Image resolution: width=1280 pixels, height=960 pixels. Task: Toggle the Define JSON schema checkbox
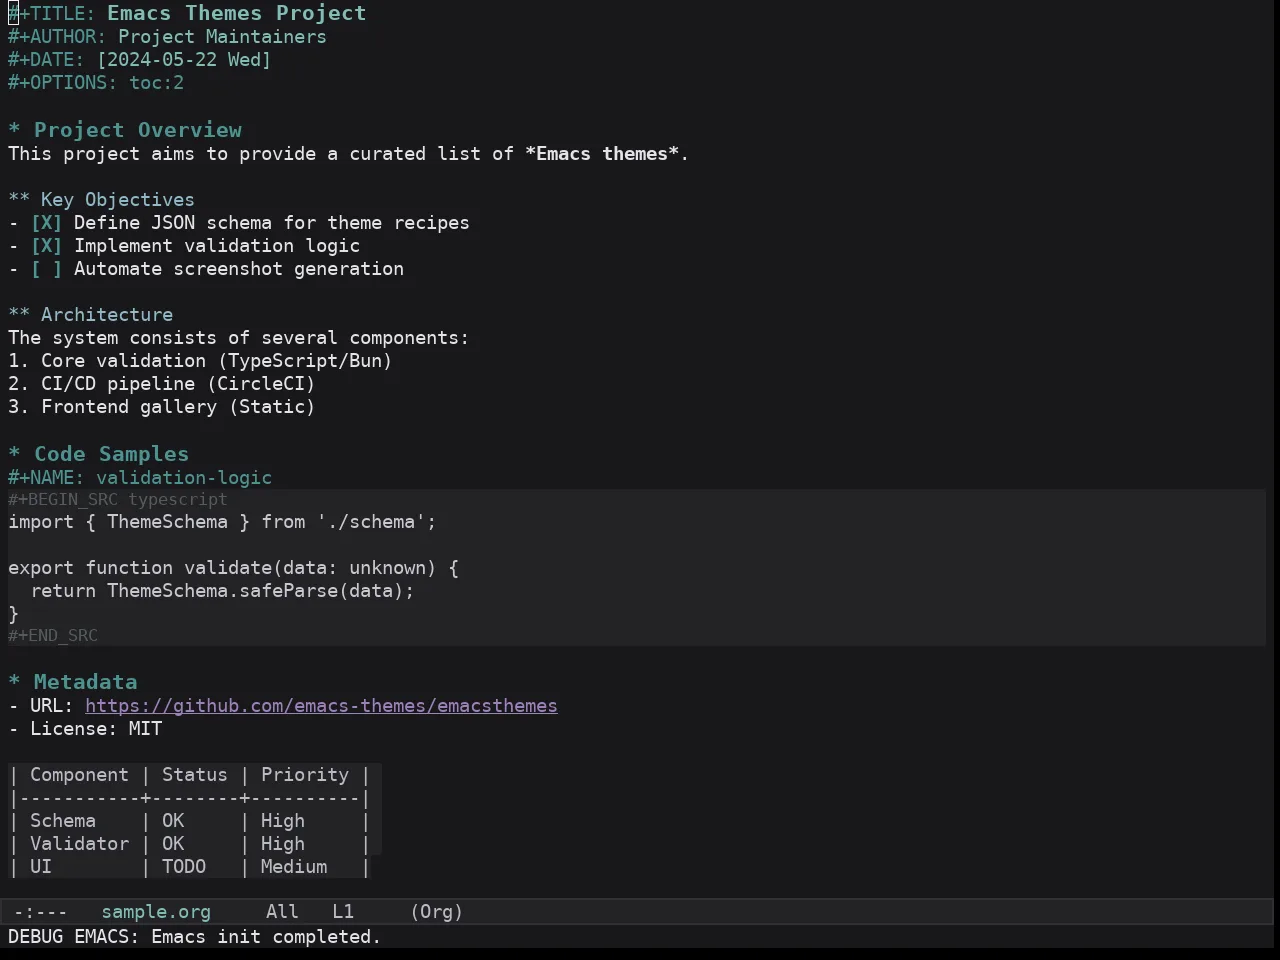tap(46, 223)
